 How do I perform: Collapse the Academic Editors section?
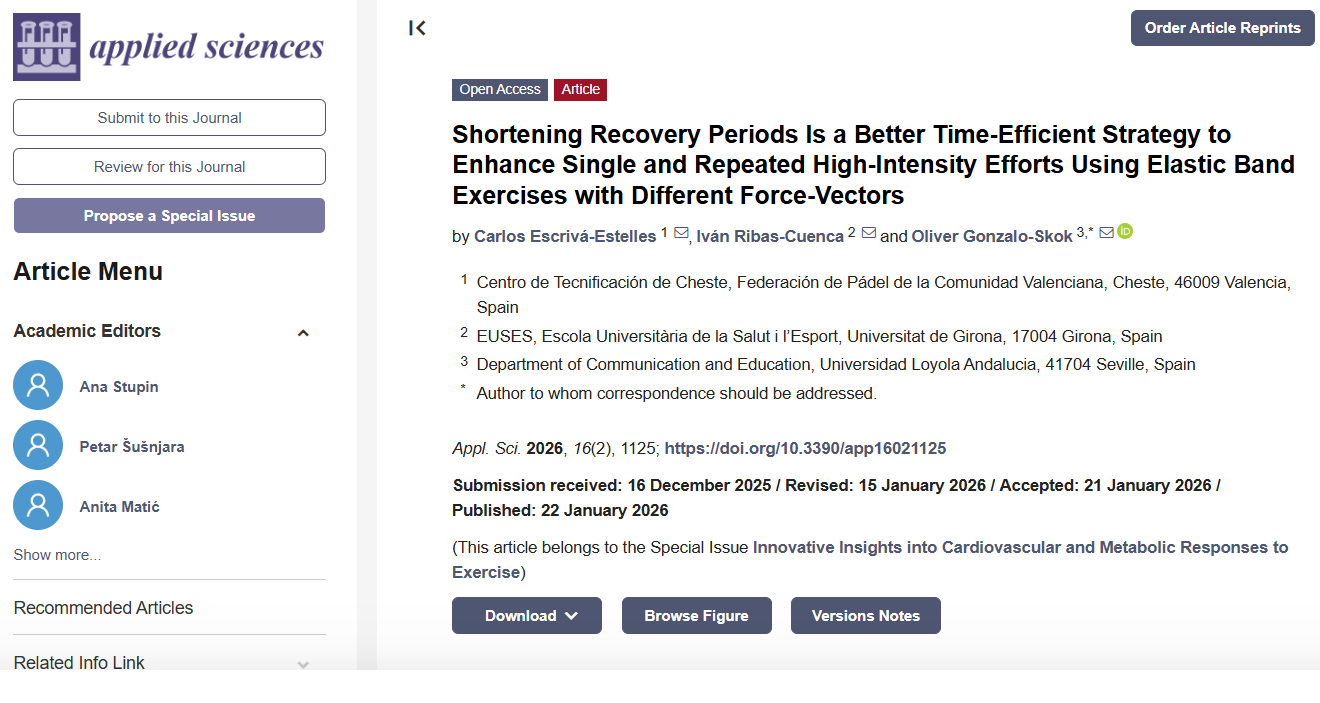point(303,333)
